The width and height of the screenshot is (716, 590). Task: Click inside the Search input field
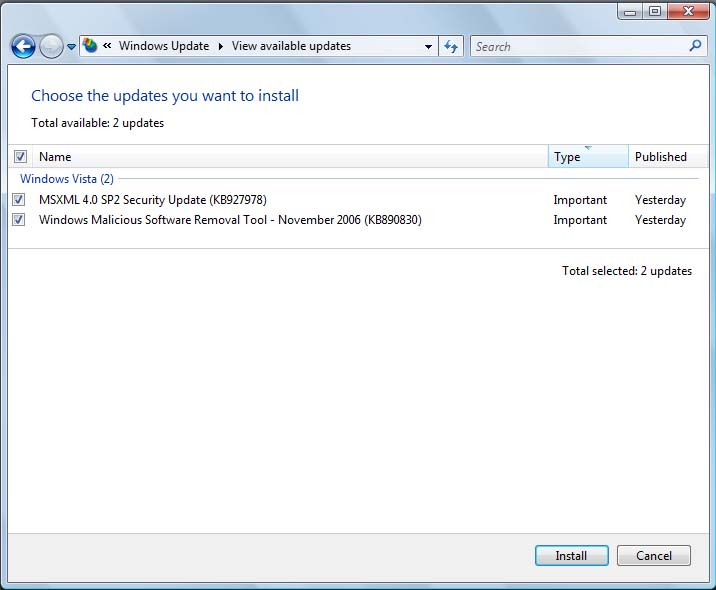(x=578, y=46)
